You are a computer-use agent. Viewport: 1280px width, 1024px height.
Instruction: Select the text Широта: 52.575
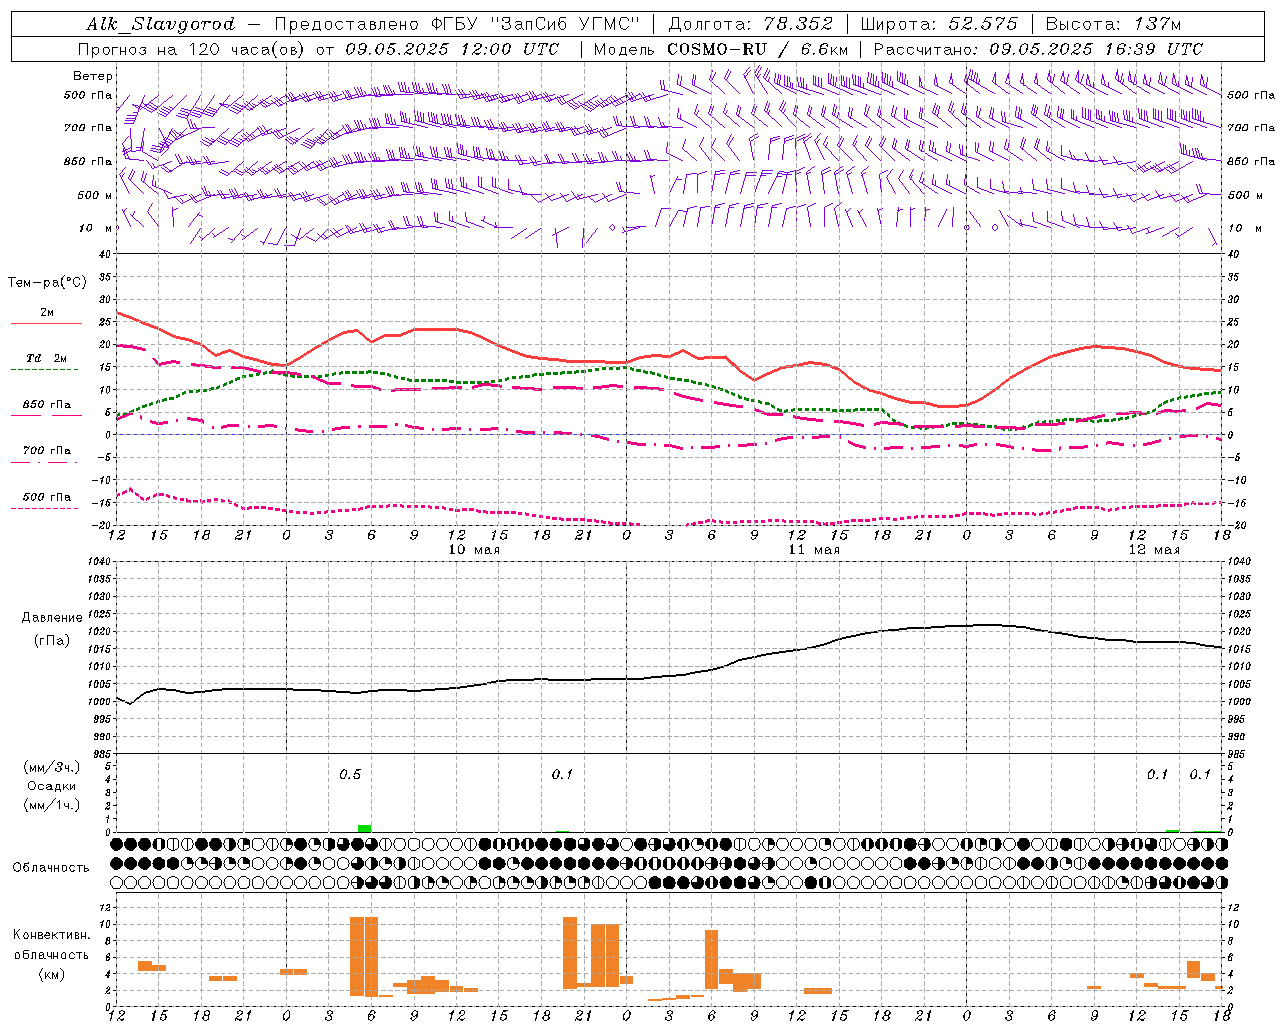pos(939,24)
